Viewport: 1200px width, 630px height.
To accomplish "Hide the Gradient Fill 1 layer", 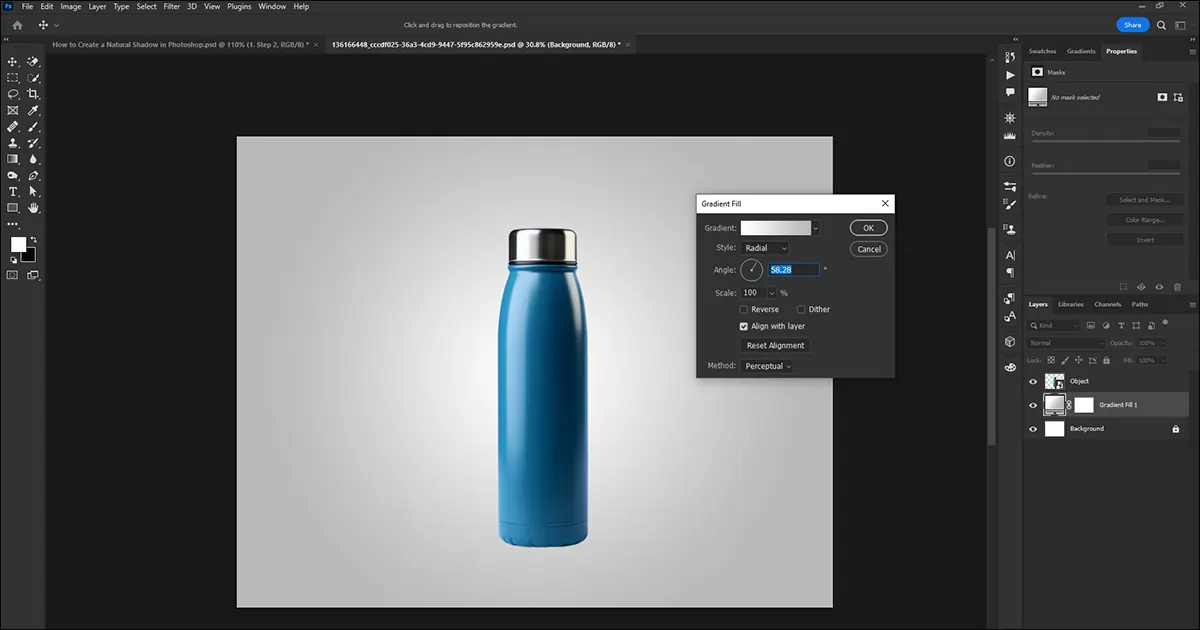I will pos(1033,405).
